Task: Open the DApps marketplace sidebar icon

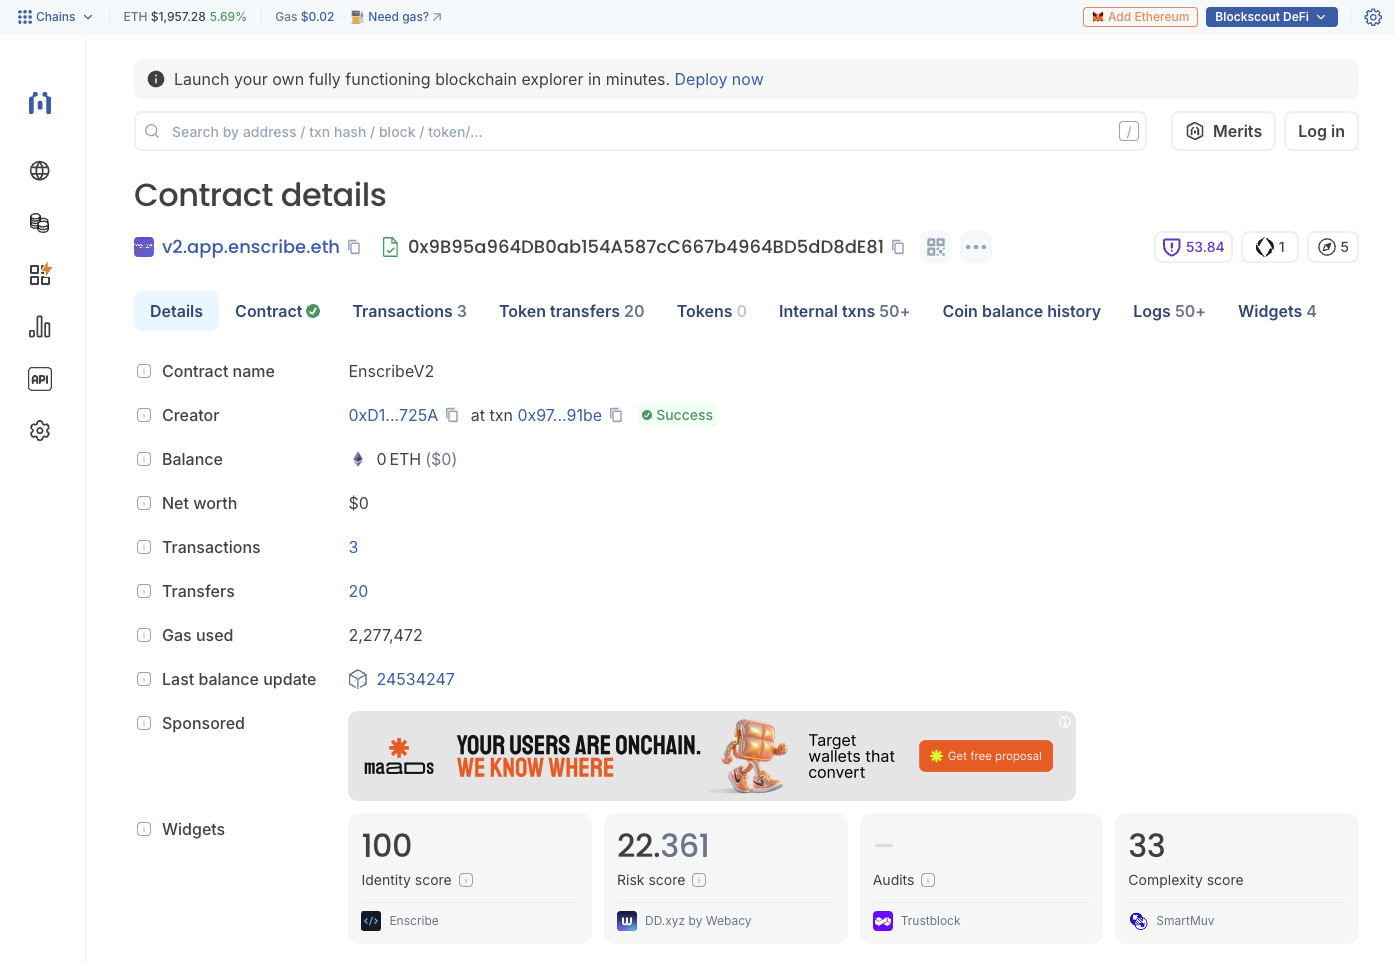Action: point(39,274)
